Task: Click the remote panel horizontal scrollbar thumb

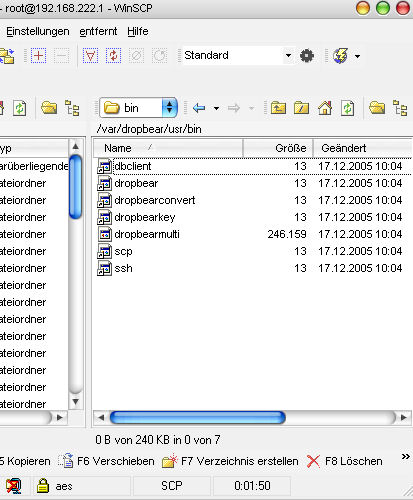Action: coord(197,417)
